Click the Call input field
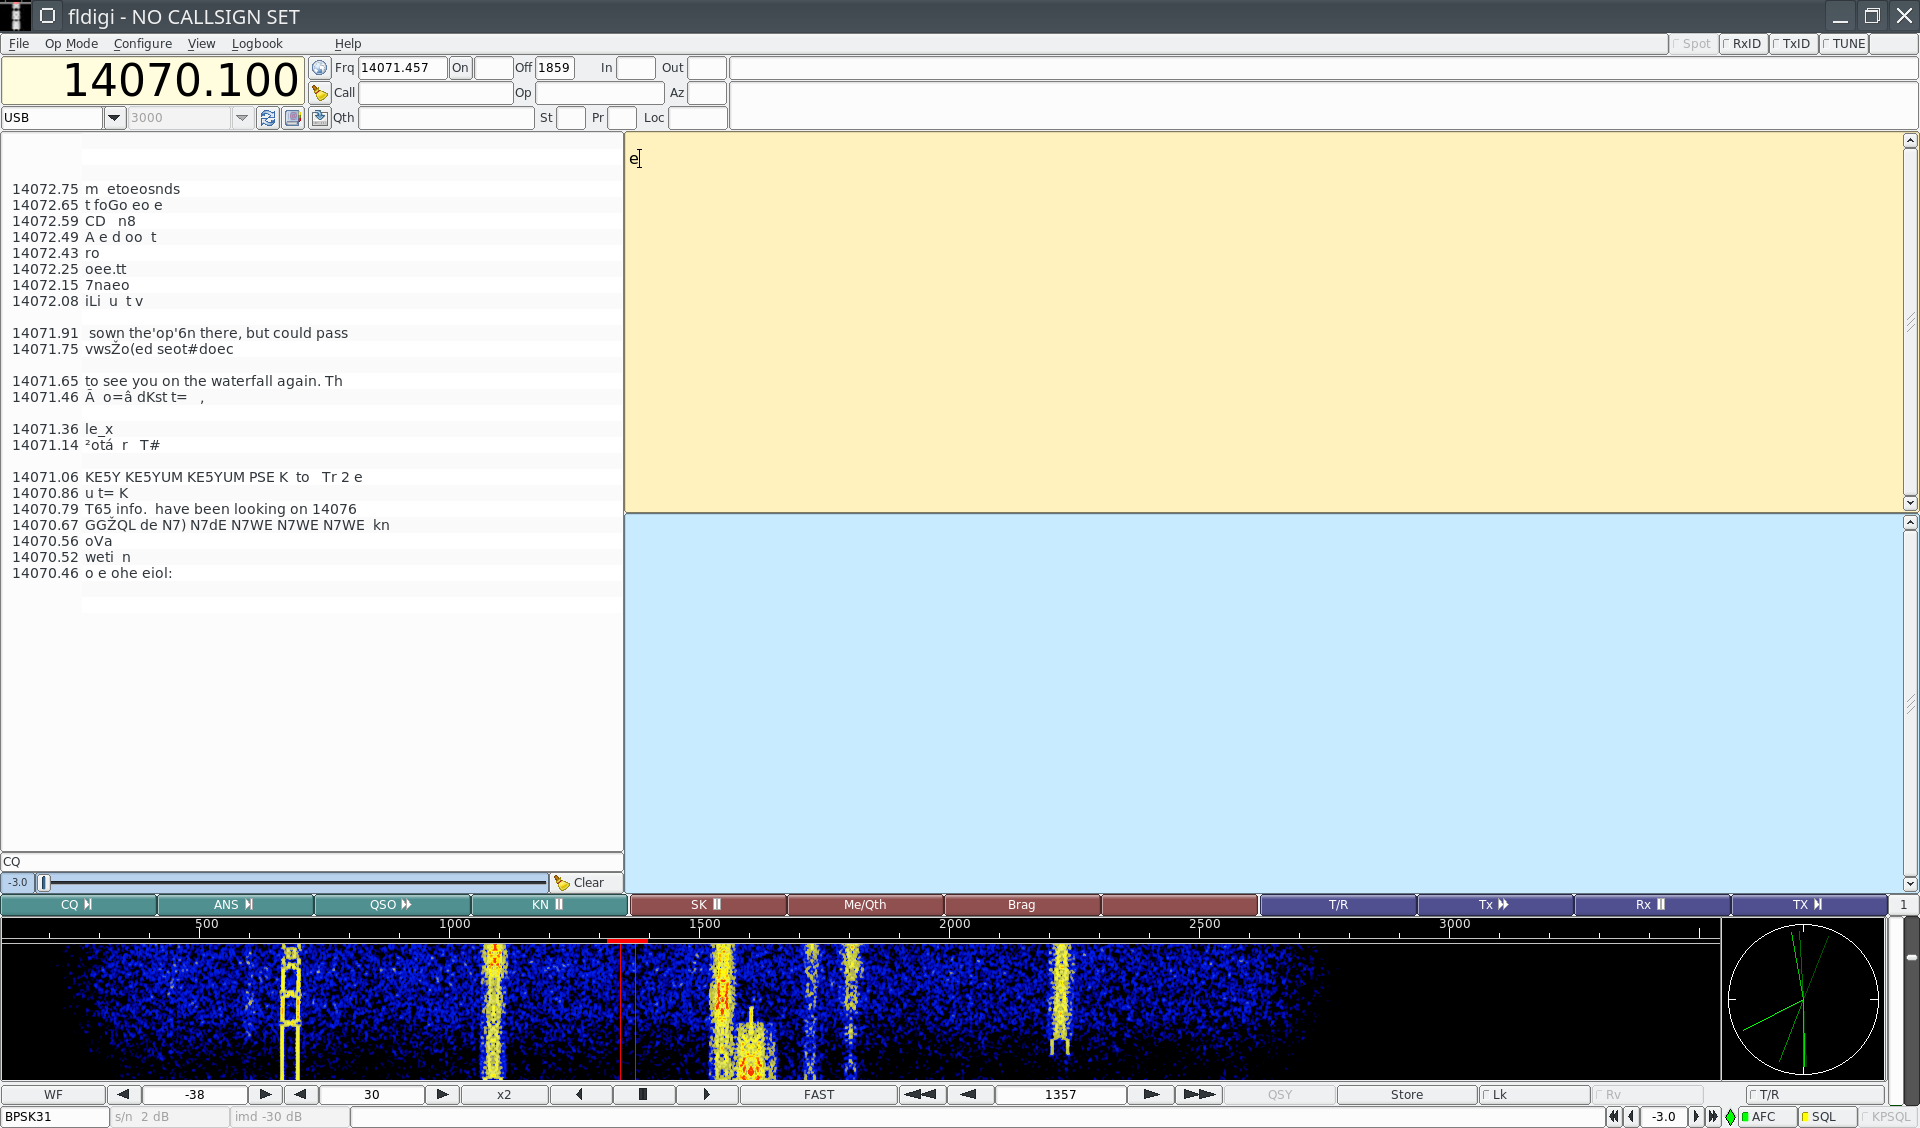1920x1128 pixels. 436,93
